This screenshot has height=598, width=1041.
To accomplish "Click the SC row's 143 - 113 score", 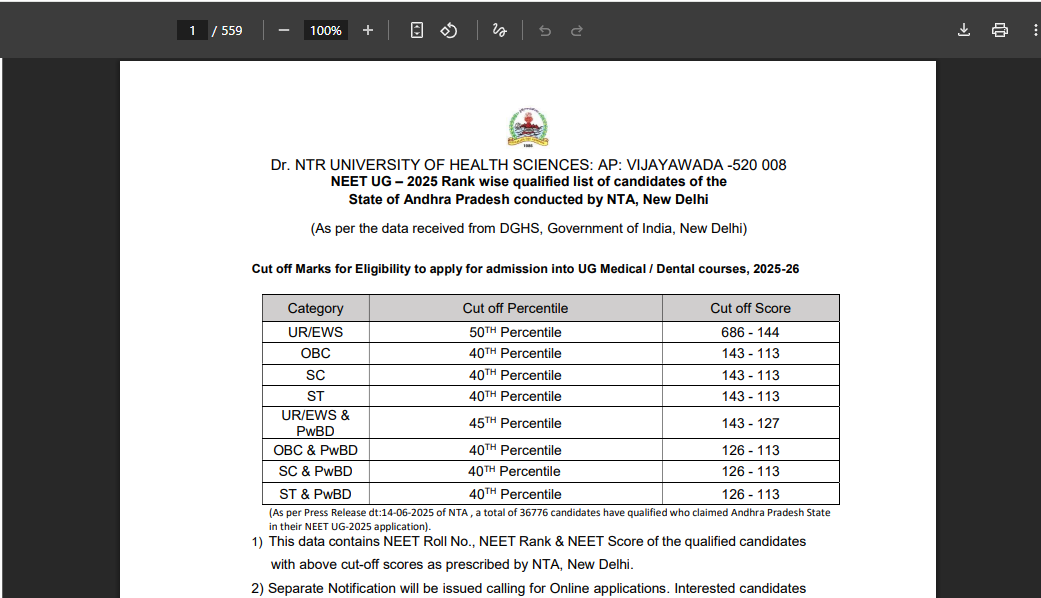I will pos(750,376).
